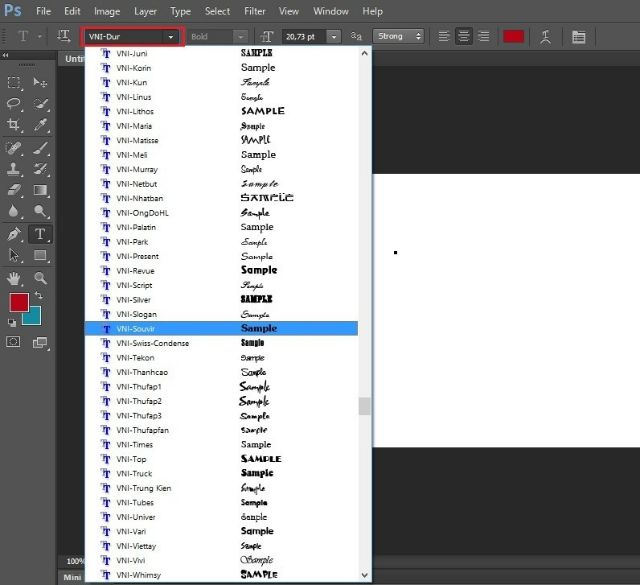Select the History Brush tool

(x=40, y=169)
